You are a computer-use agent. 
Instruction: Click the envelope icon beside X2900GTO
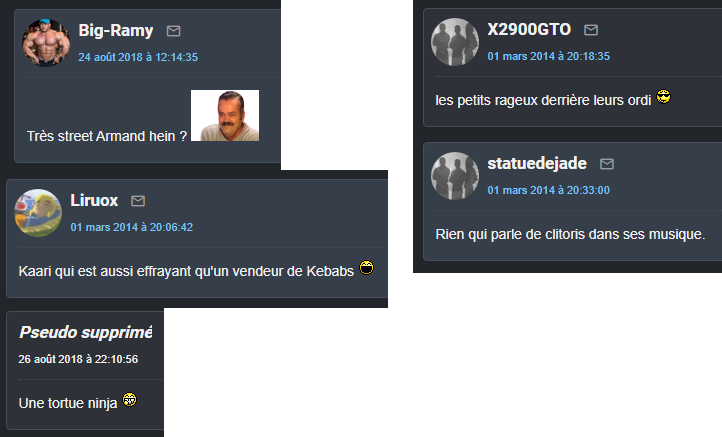591,30
